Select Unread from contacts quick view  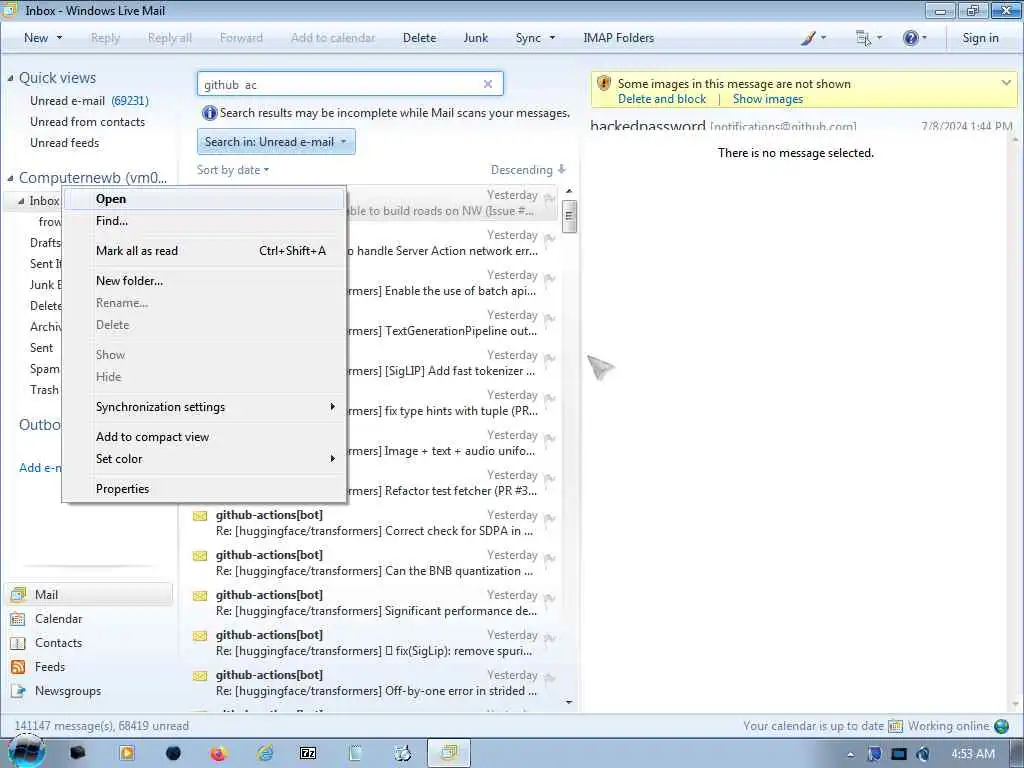pos(88,121)
